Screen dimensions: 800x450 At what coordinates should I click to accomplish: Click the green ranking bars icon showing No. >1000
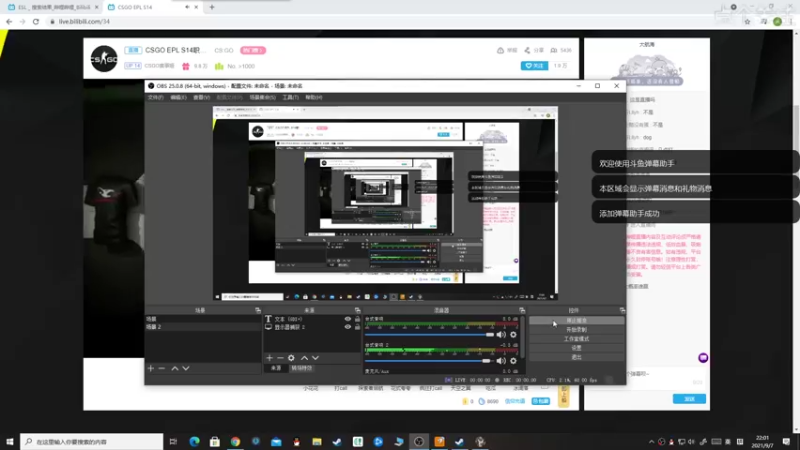coord(219,66)
